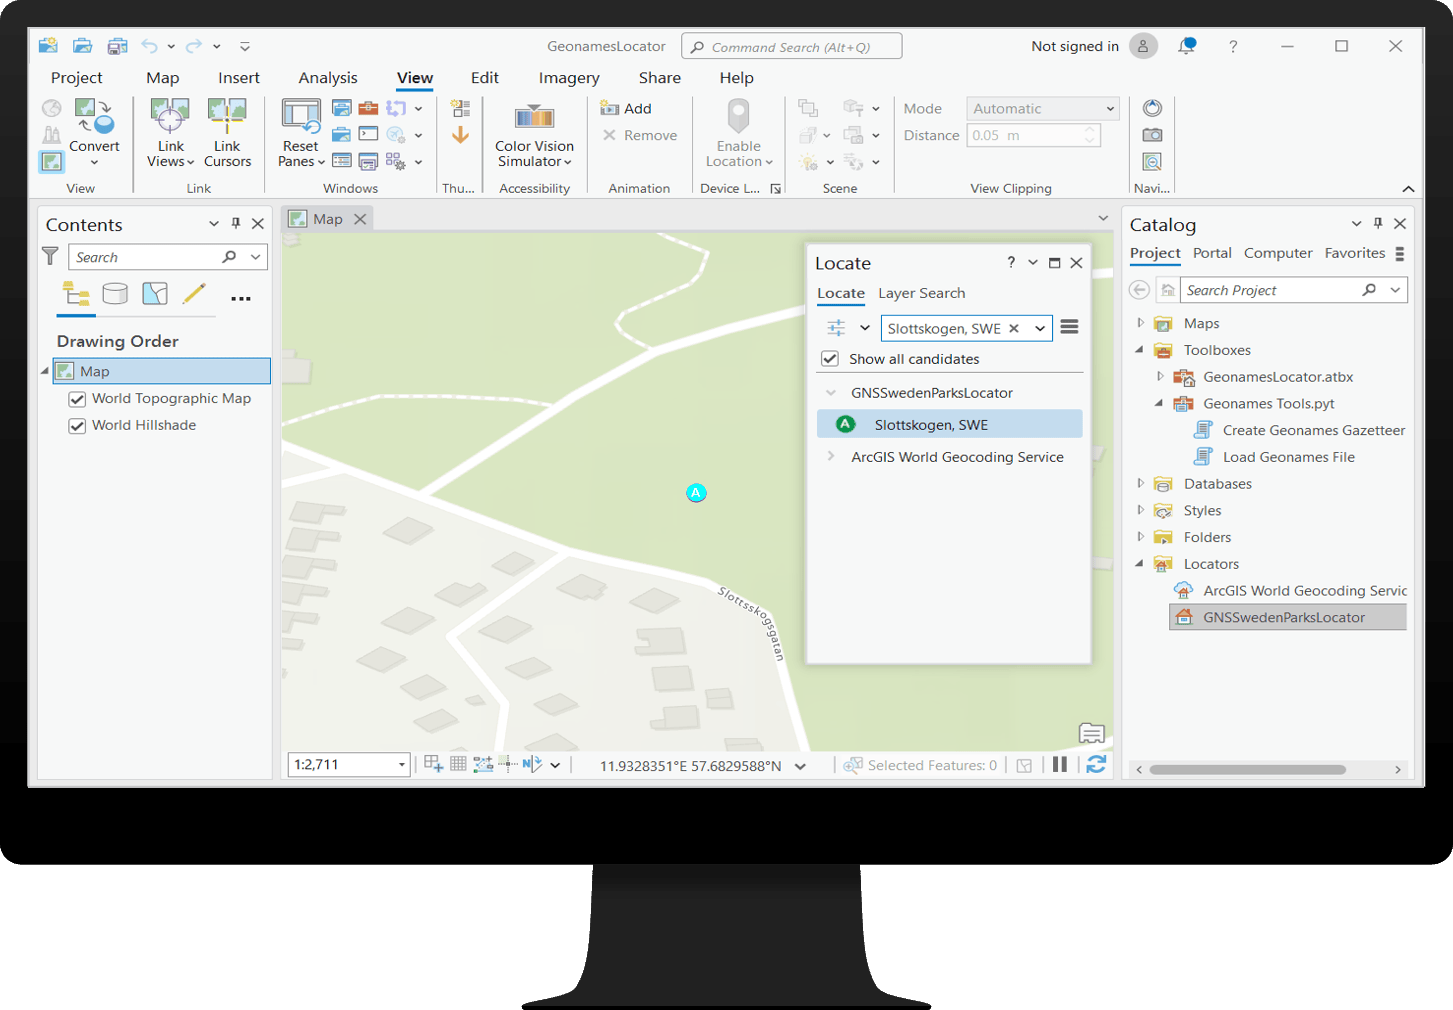Click the Command Search box
Viewport: 1453px width, 1010px height.
(x=791, y=47)
